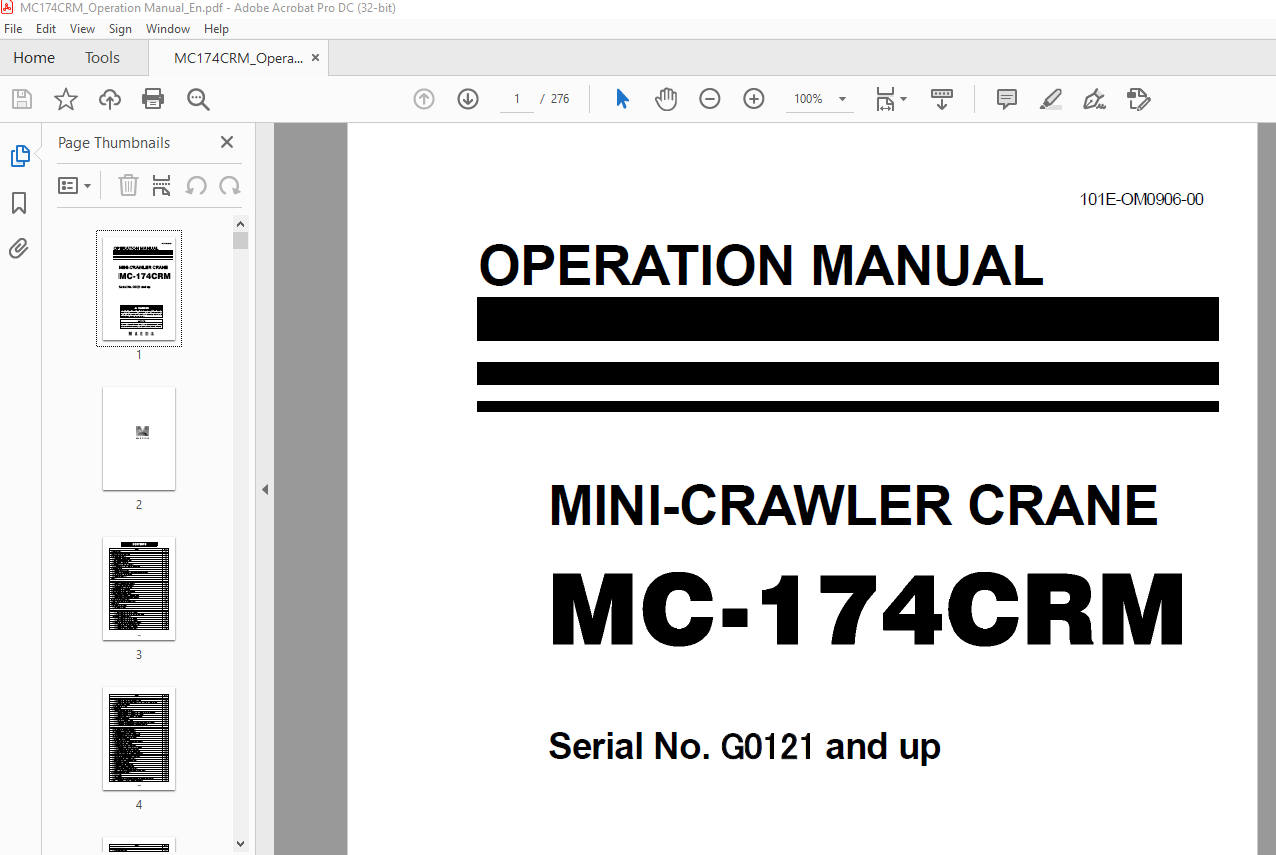Select page 2 thumbnail

pos(139,438)
